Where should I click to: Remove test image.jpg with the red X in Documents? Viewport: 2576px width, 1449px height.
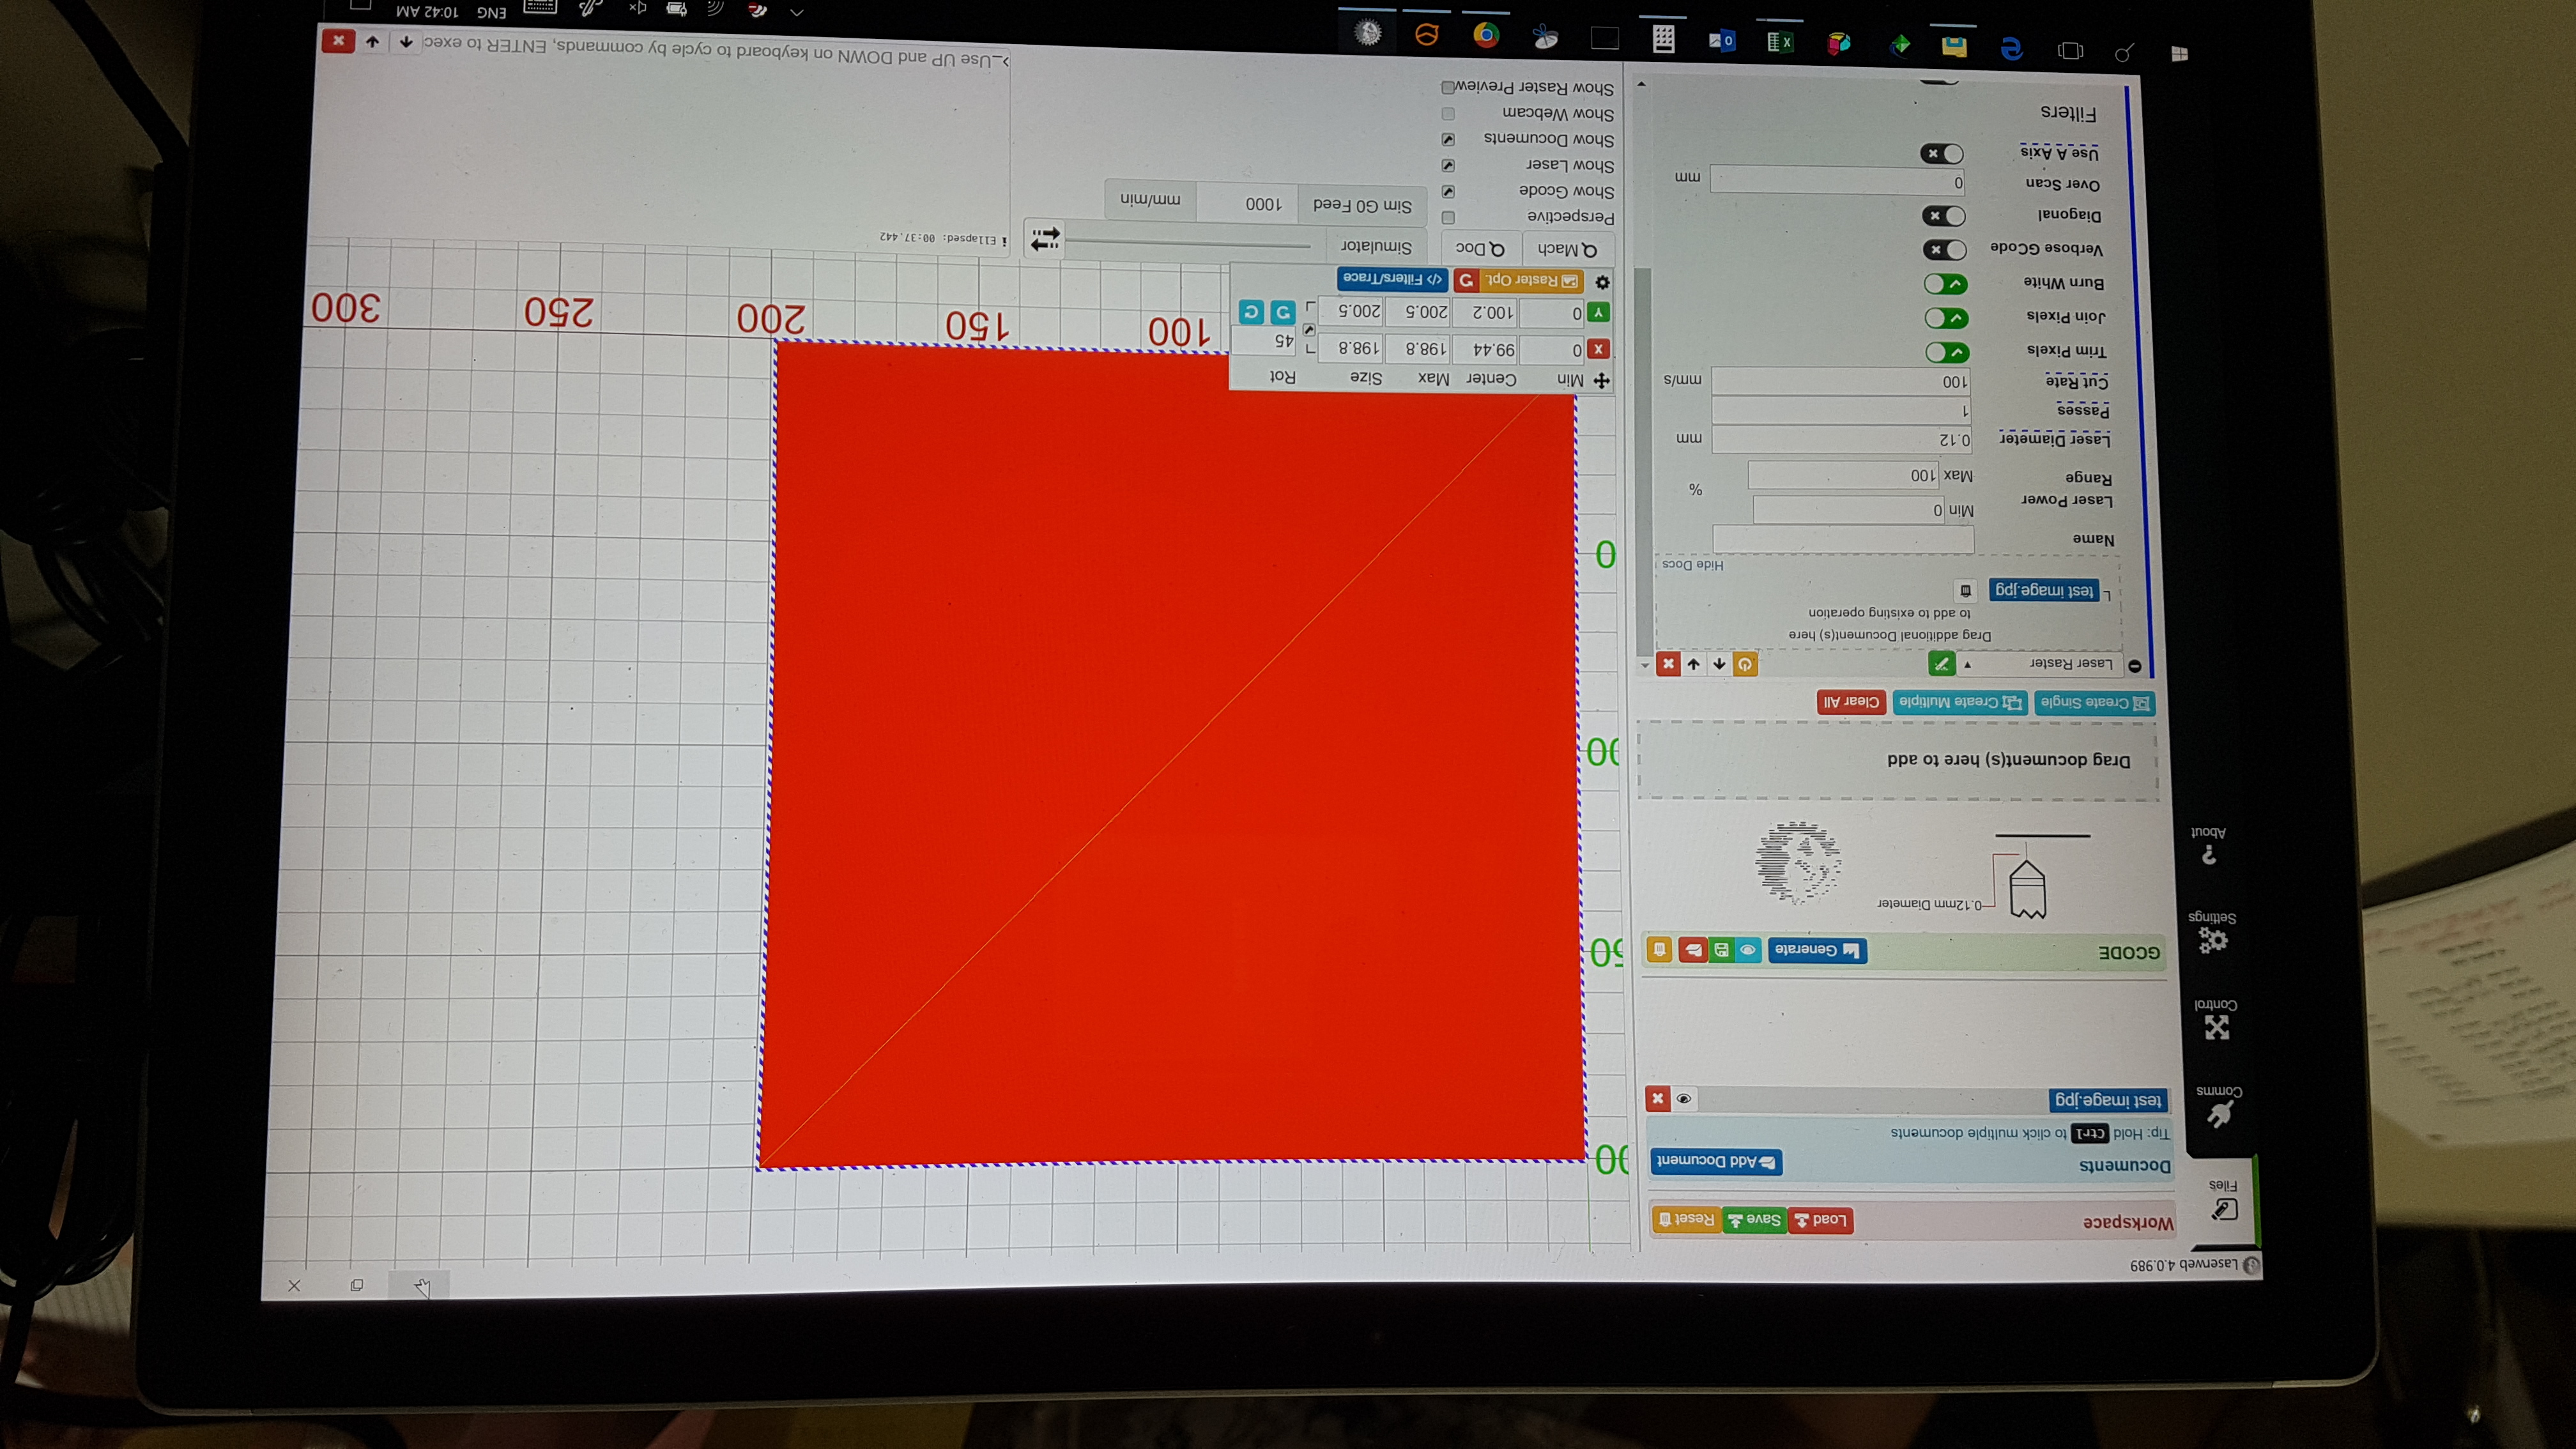pos(1657,1099)
